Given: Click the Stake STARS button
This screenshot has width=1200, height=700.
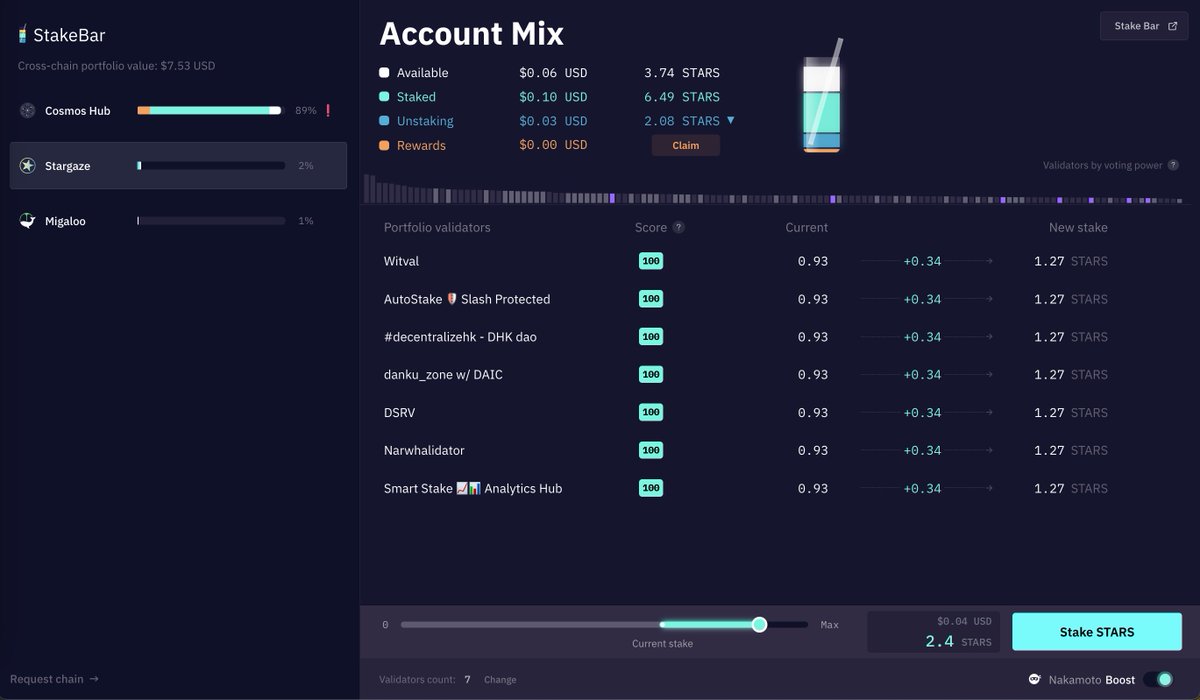Looking at the screenshot, I should click(x=1097, y=632).
